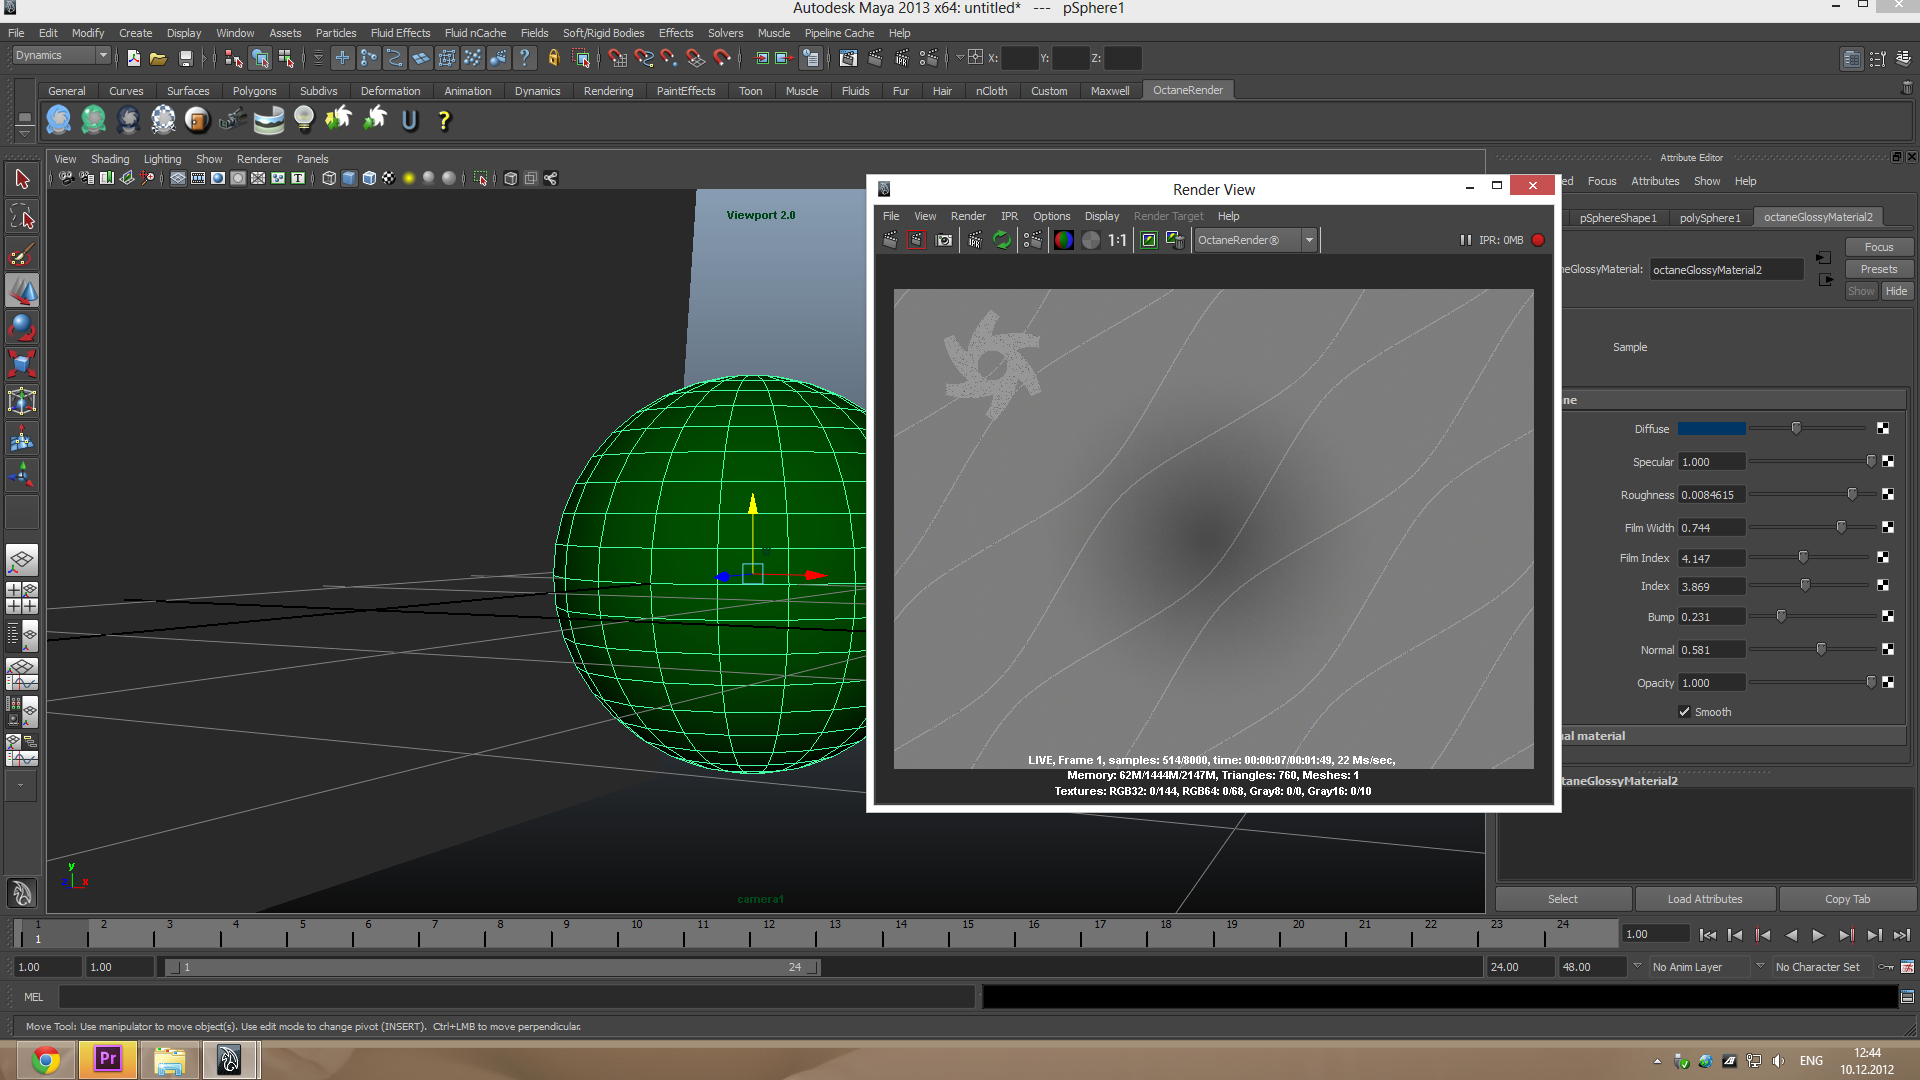
Task: Click the IPR render clapperboard icon
Action: click(x=975, y=240)
